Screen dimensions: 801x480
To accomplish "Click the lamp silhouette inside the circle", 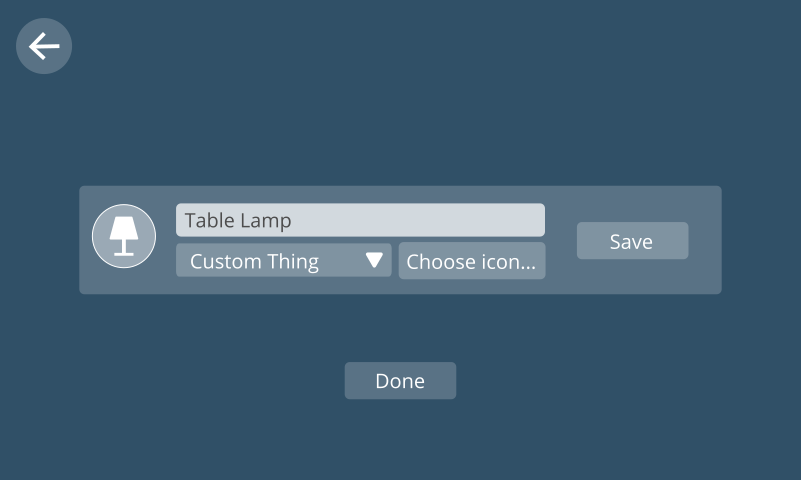I will [124, 236].
